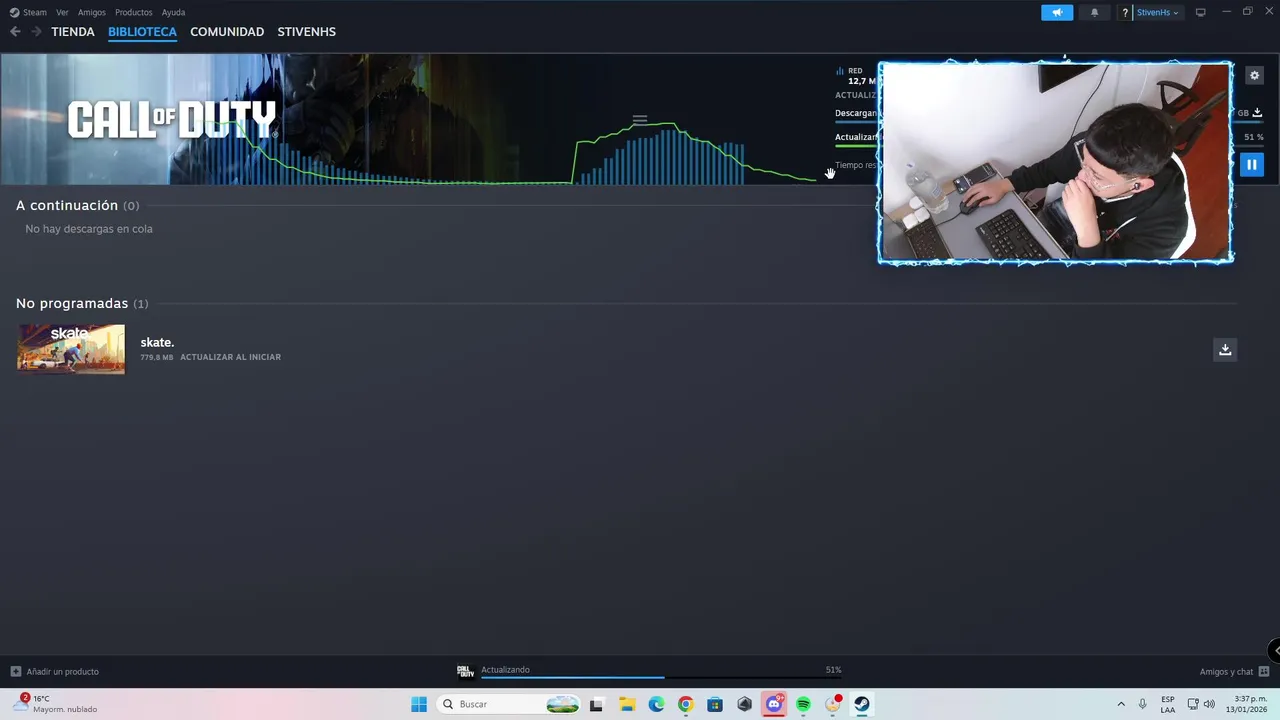Click the graph handle lines icon
1280x720 pixels.
tap(640, 119)
